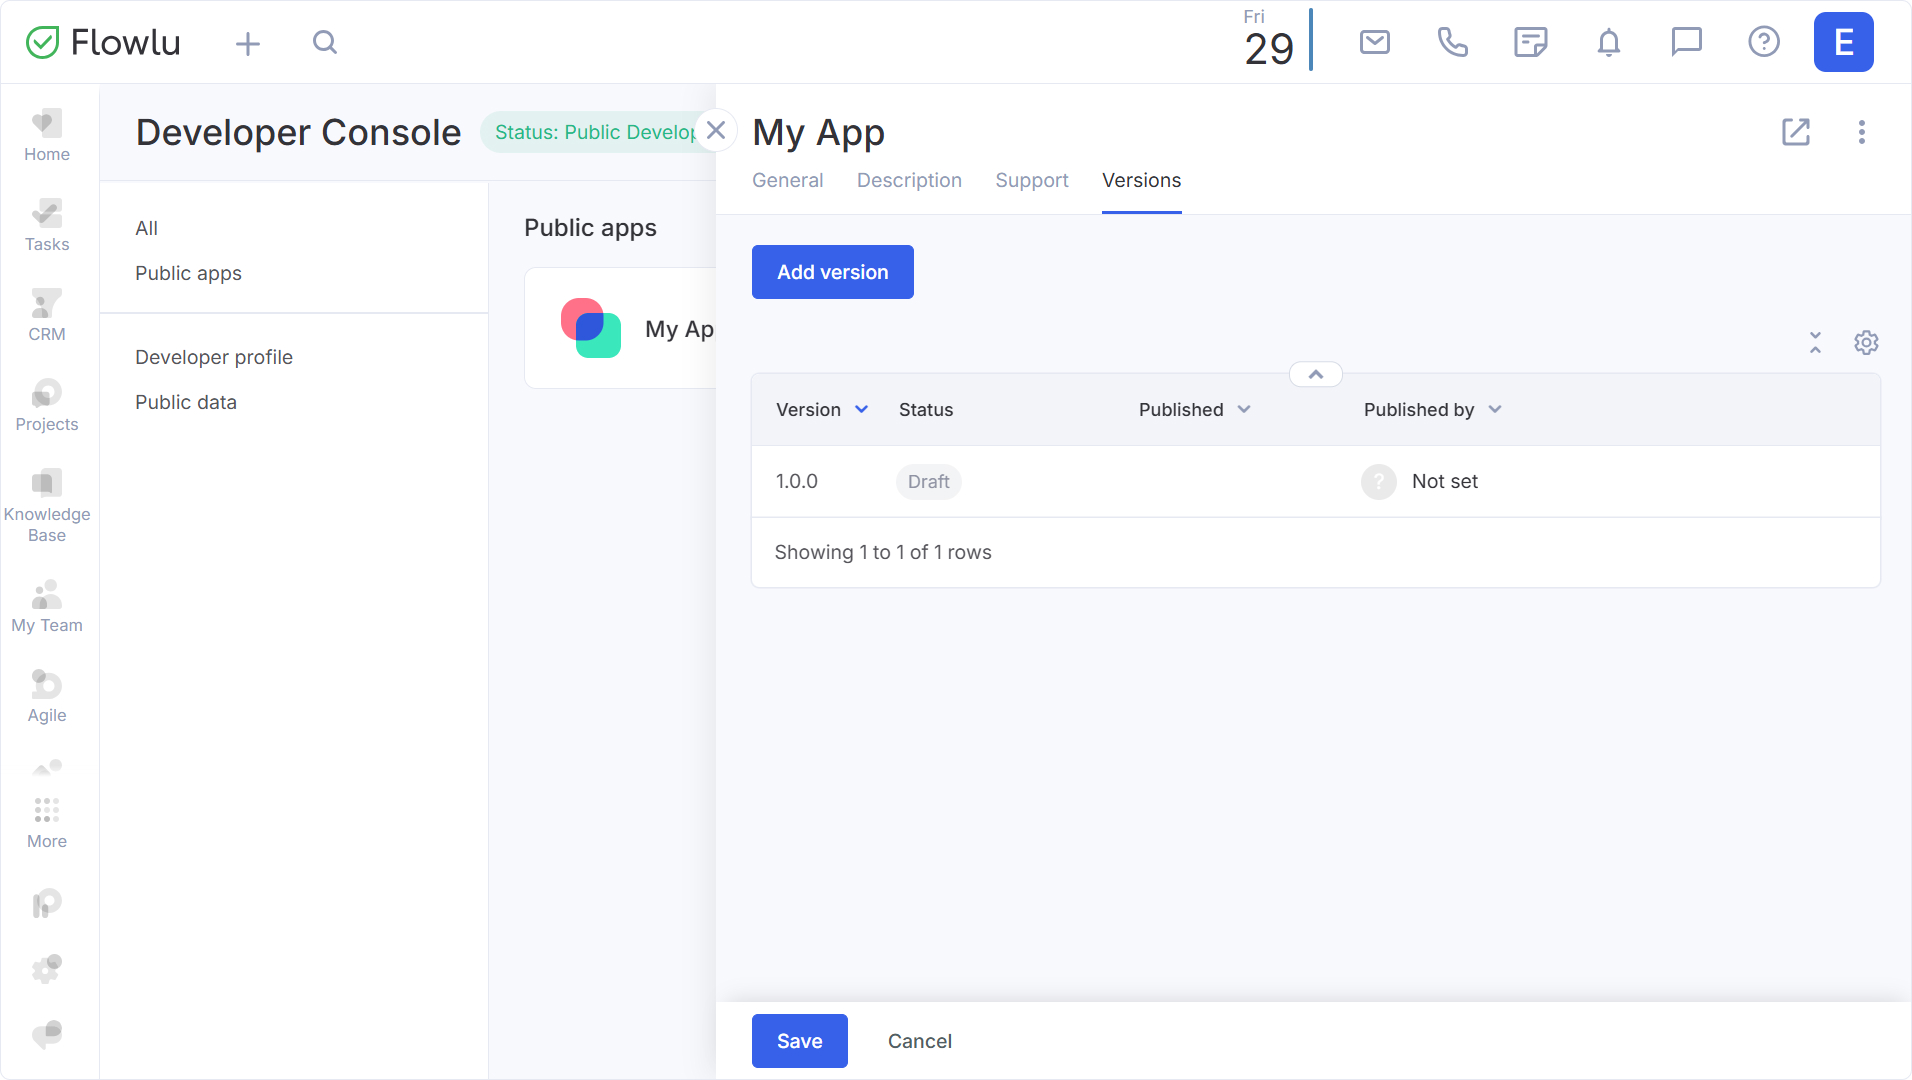This screenshot has height=1080, width=1912.
Task: Open Tasks module
Action: 47,225
